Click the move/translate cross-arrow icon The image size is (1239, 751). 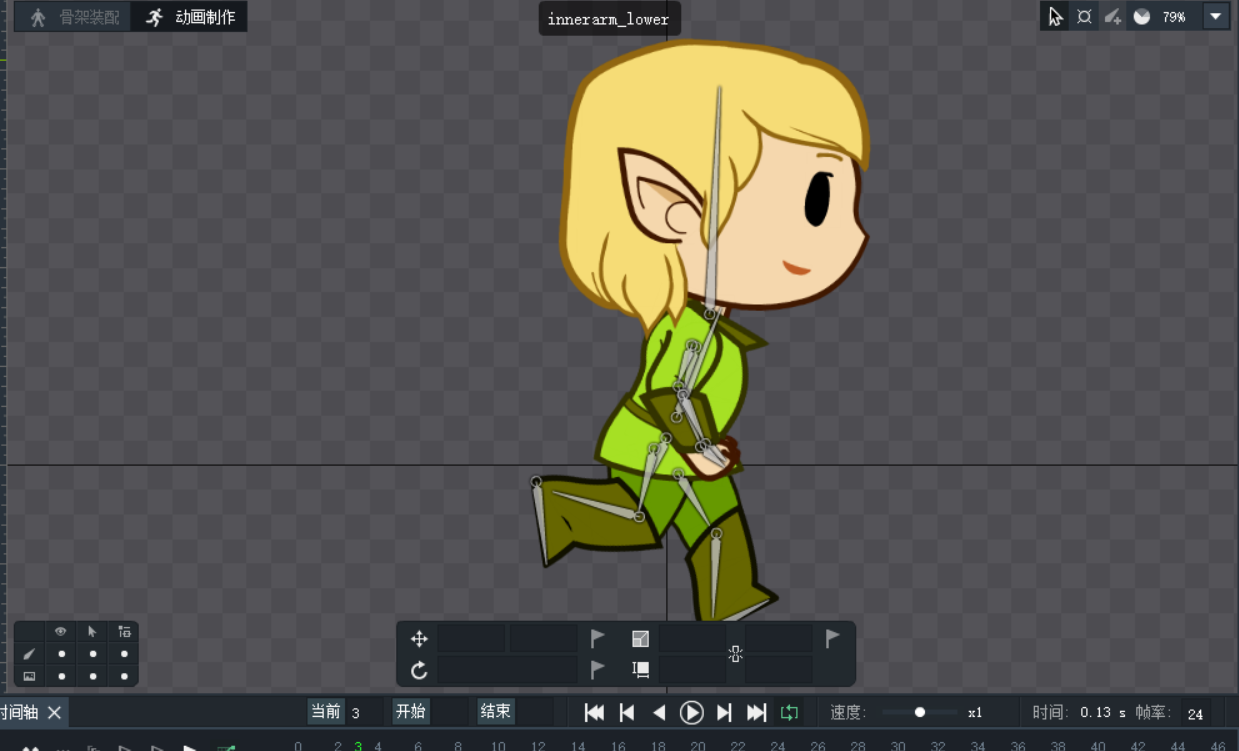pos(419,639)
